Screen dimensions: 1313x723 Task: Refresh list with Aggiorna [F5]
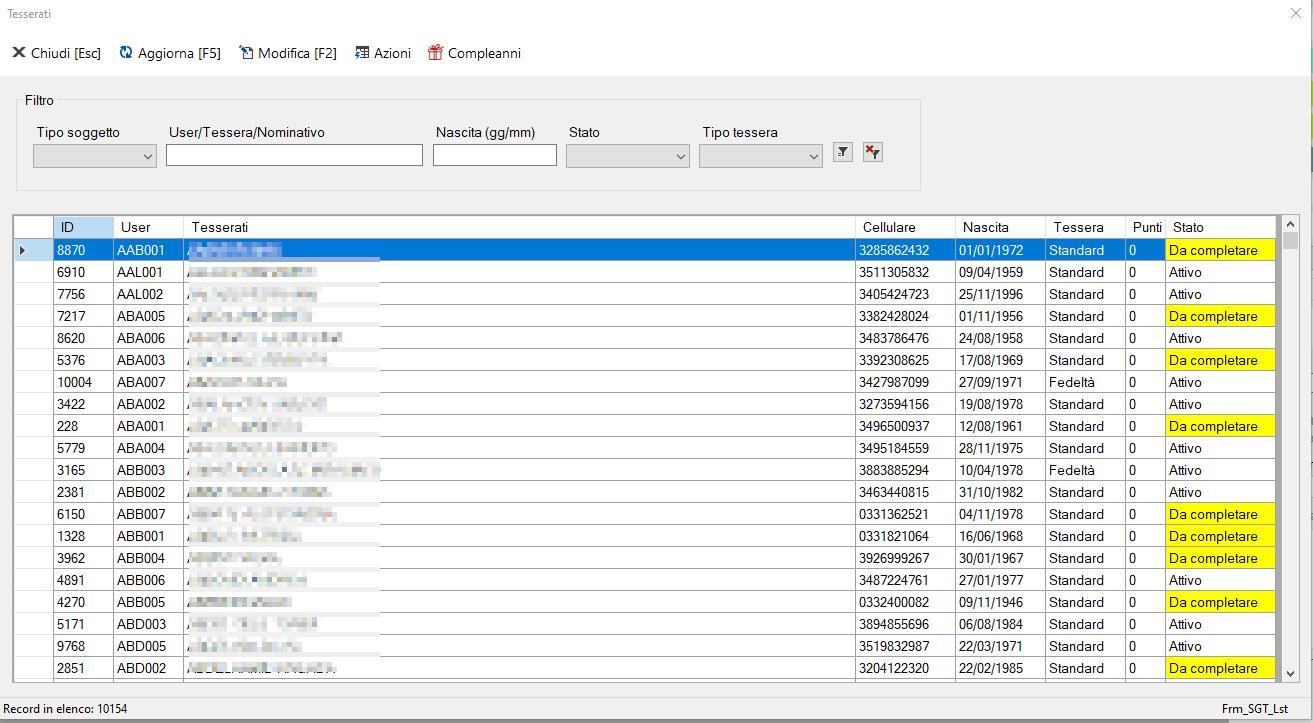click(170, 53)
